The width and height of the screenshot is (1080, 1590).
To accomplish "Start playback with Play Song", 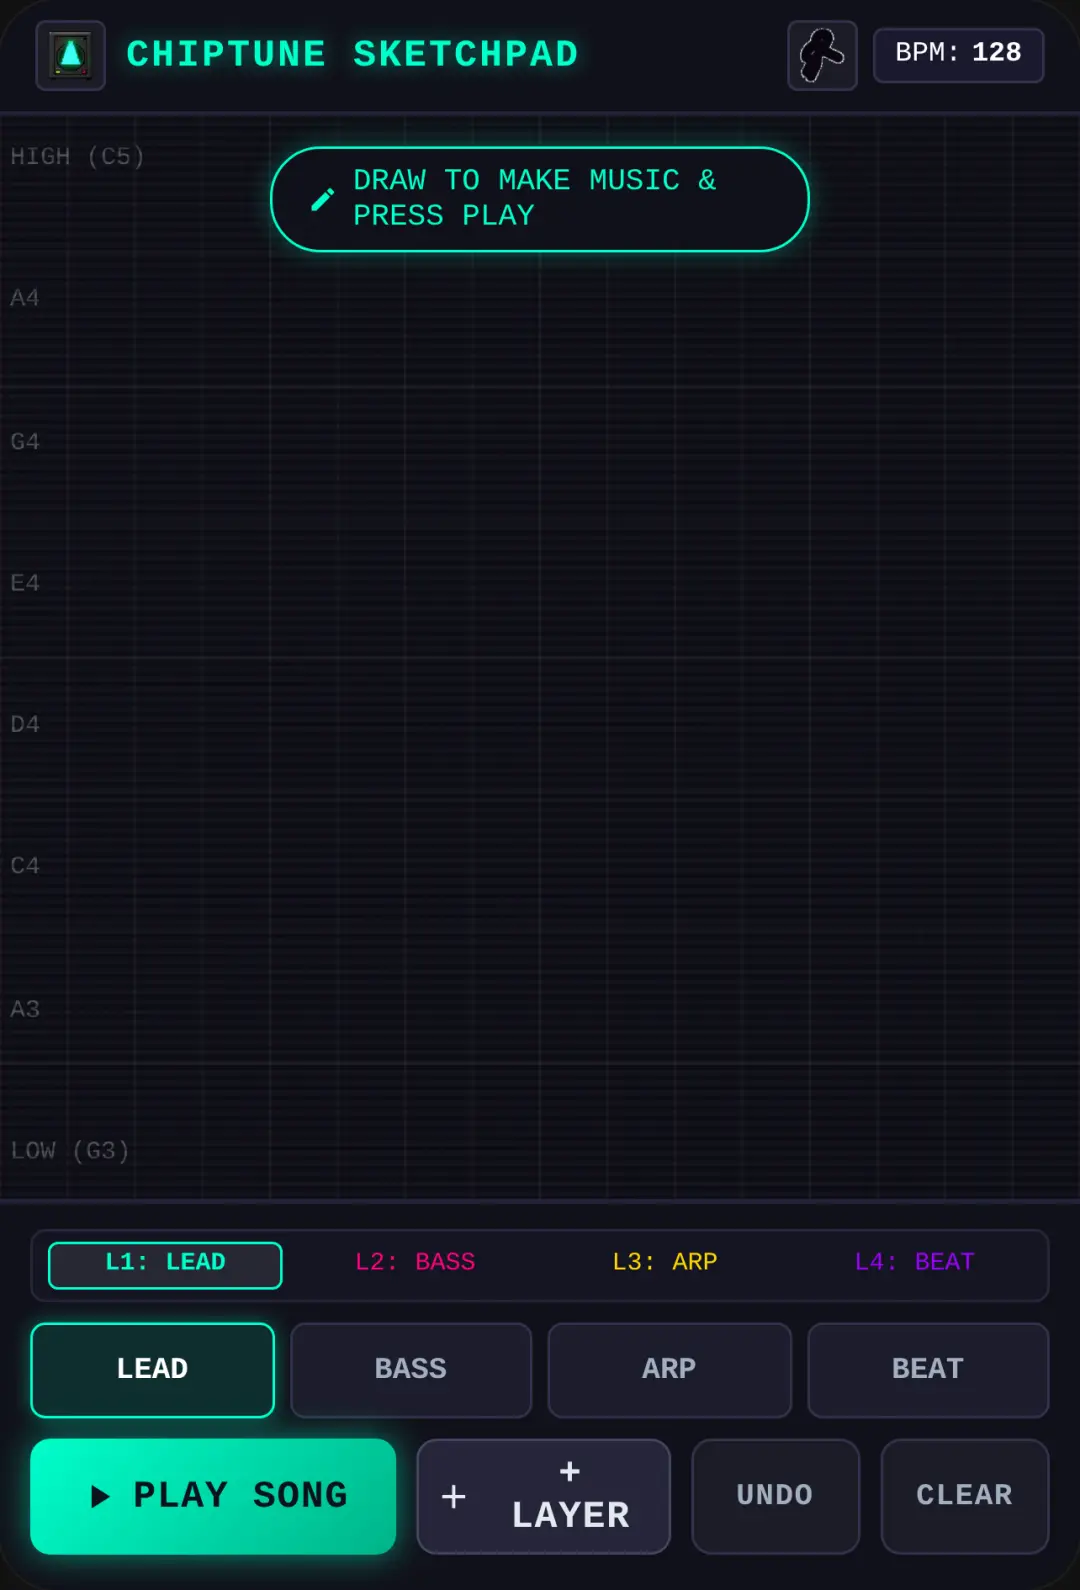I will pyautogui.click(x=213, y=1496).
